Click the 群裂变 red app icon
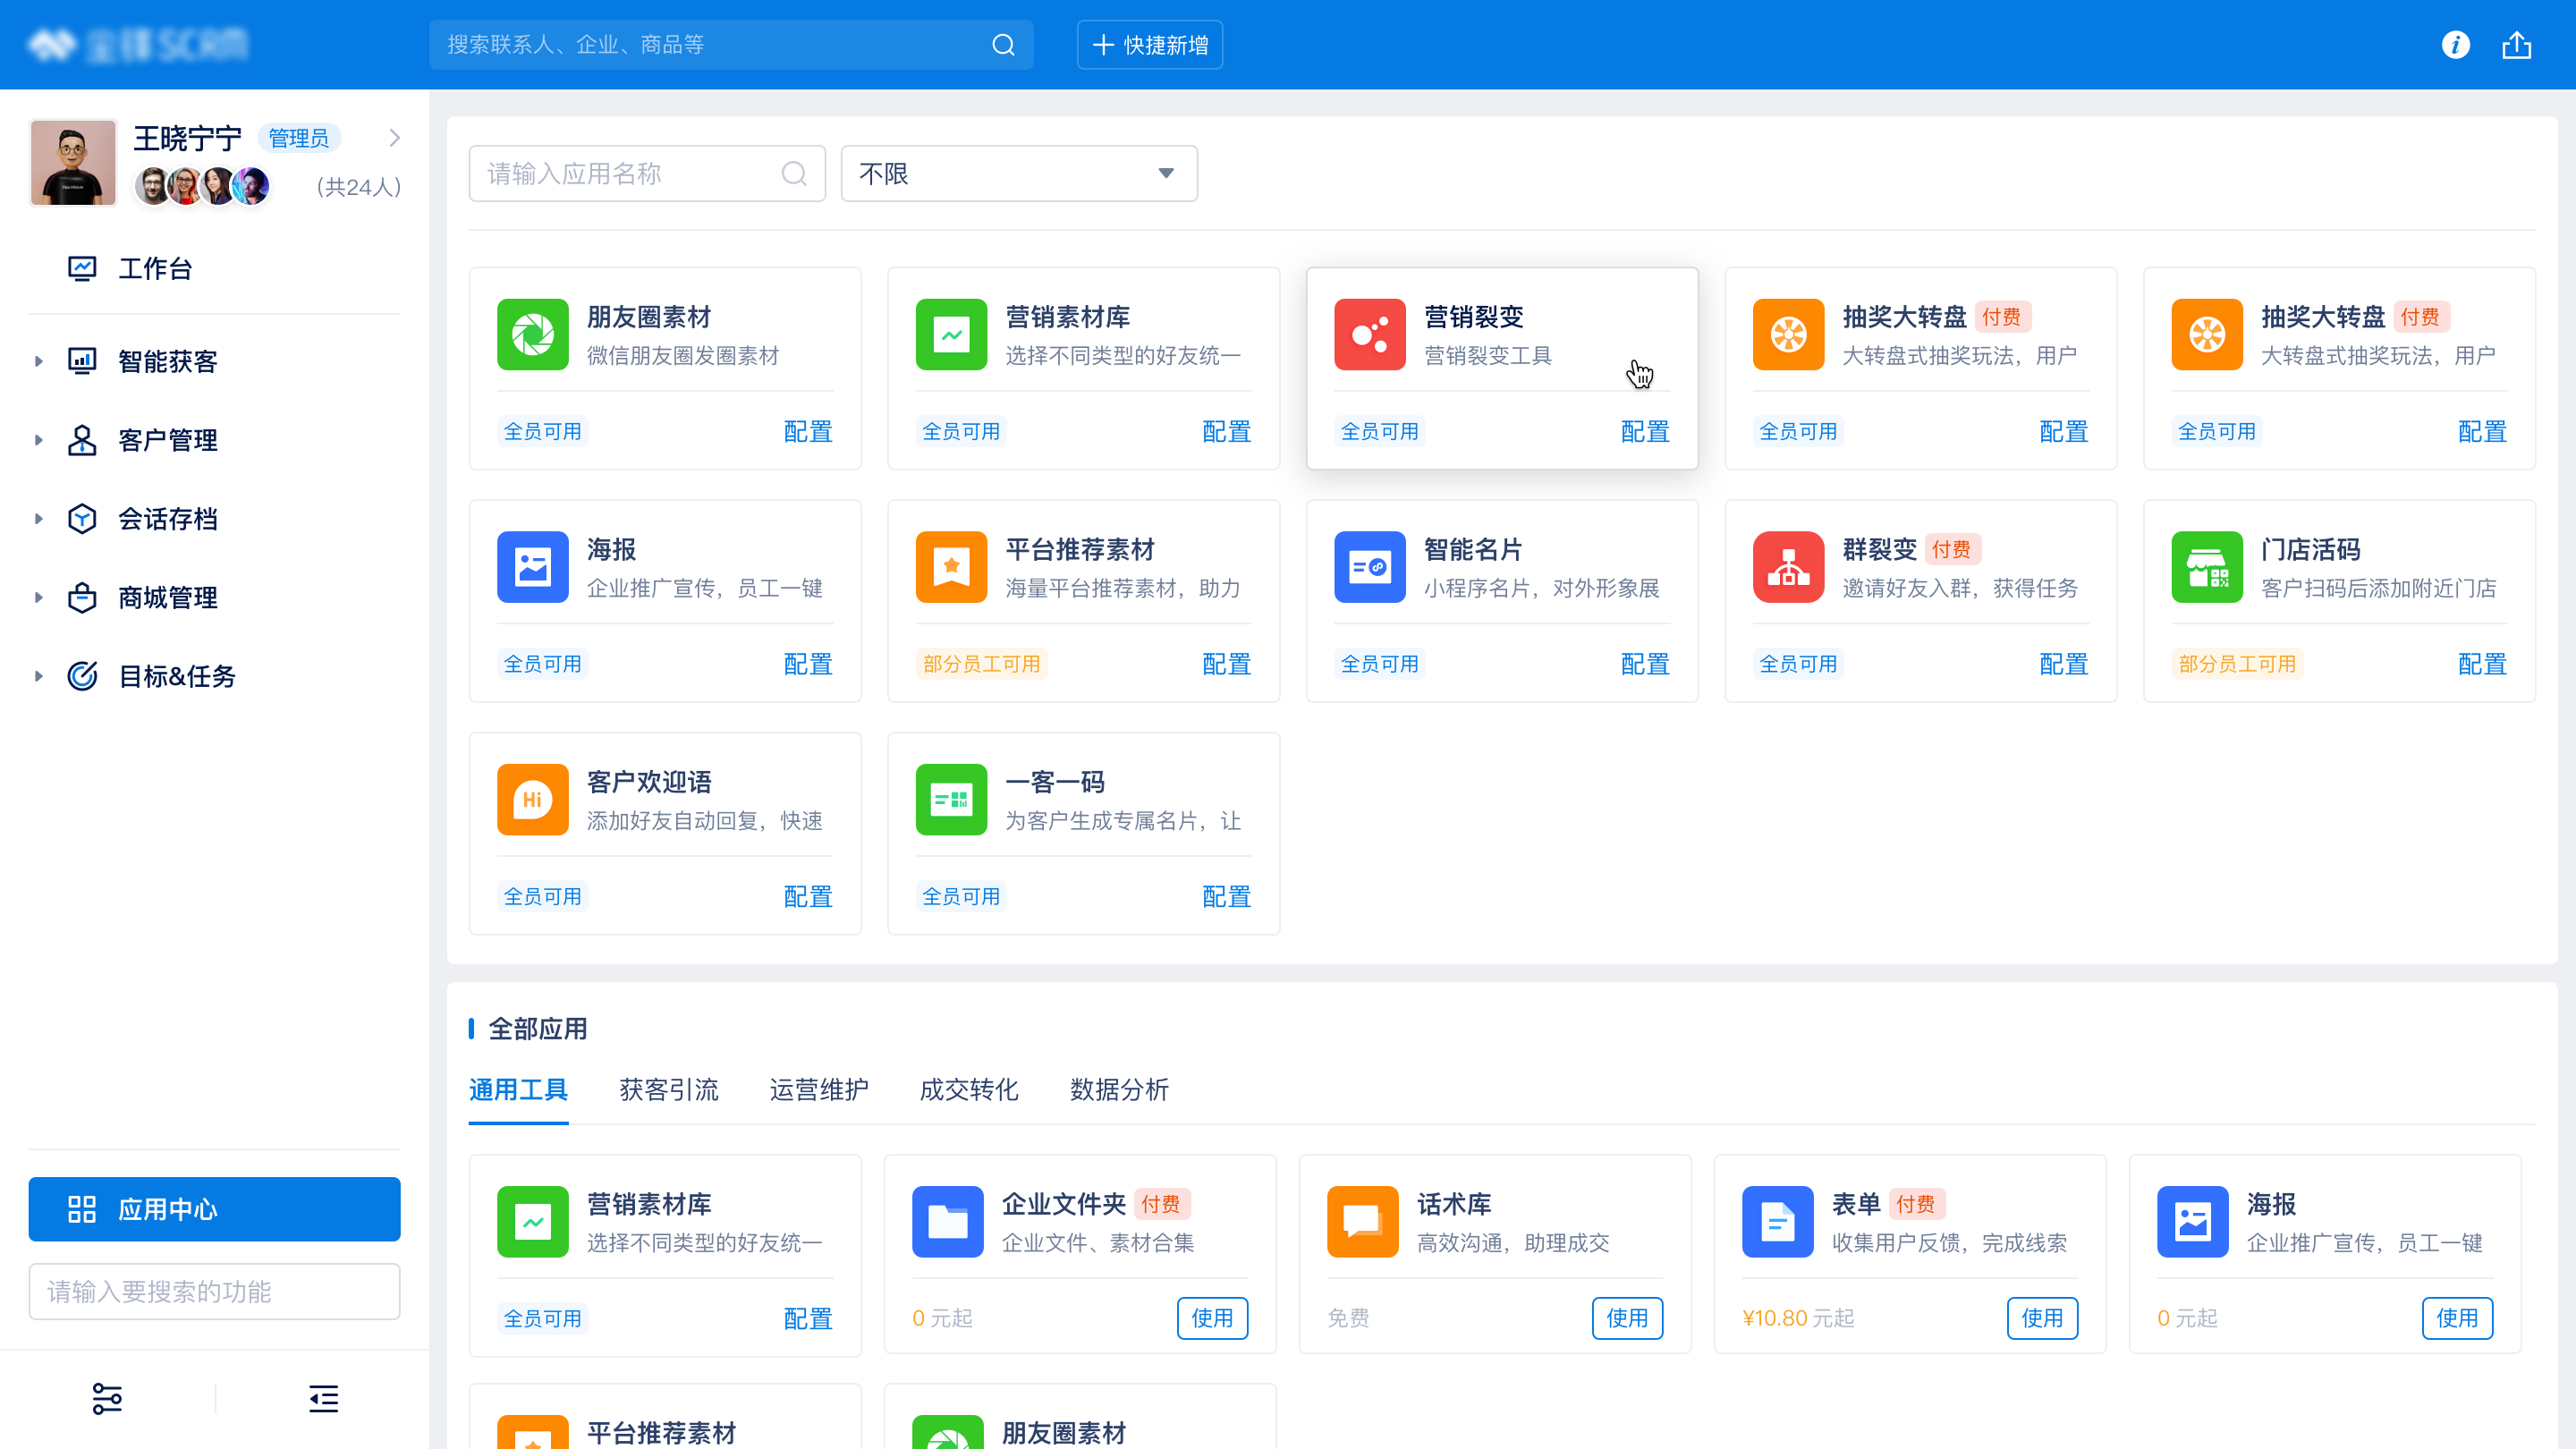 (1788, 567)
